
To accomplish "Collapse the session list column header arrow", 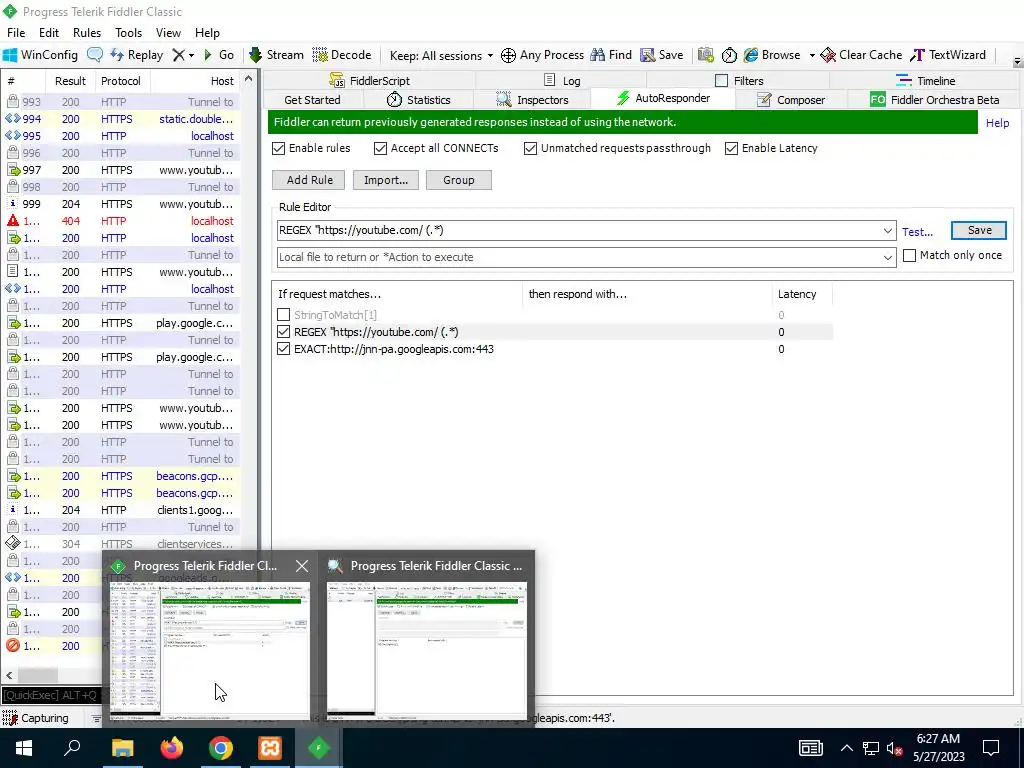I will tap(248, 78).
